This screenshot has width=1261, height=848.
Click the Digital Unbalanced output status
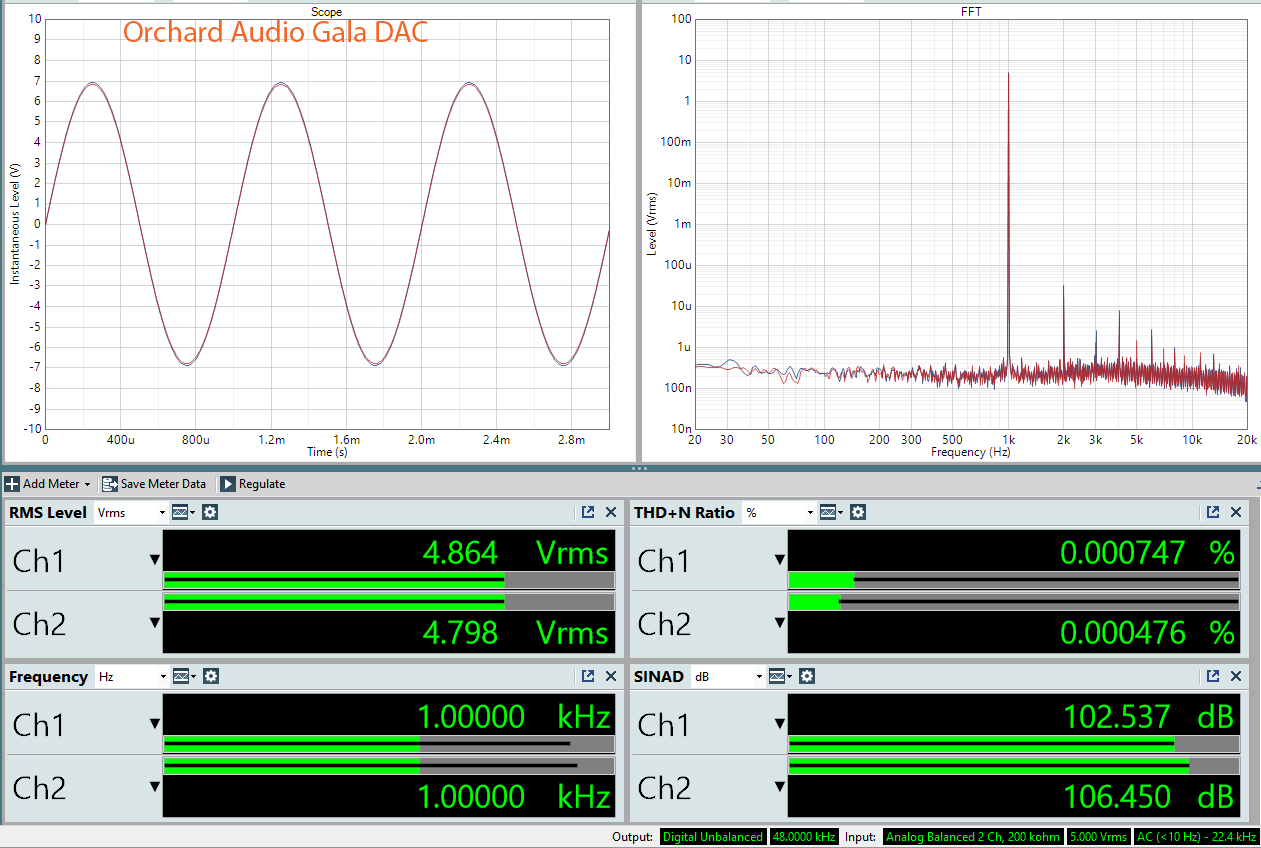pos(713,837)
